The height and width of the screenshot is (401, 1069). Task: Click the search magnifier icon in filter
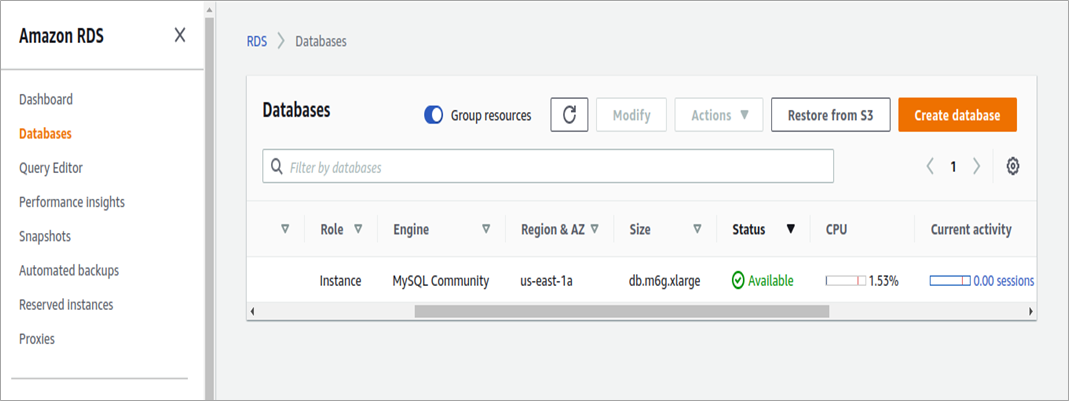[276, 166]
